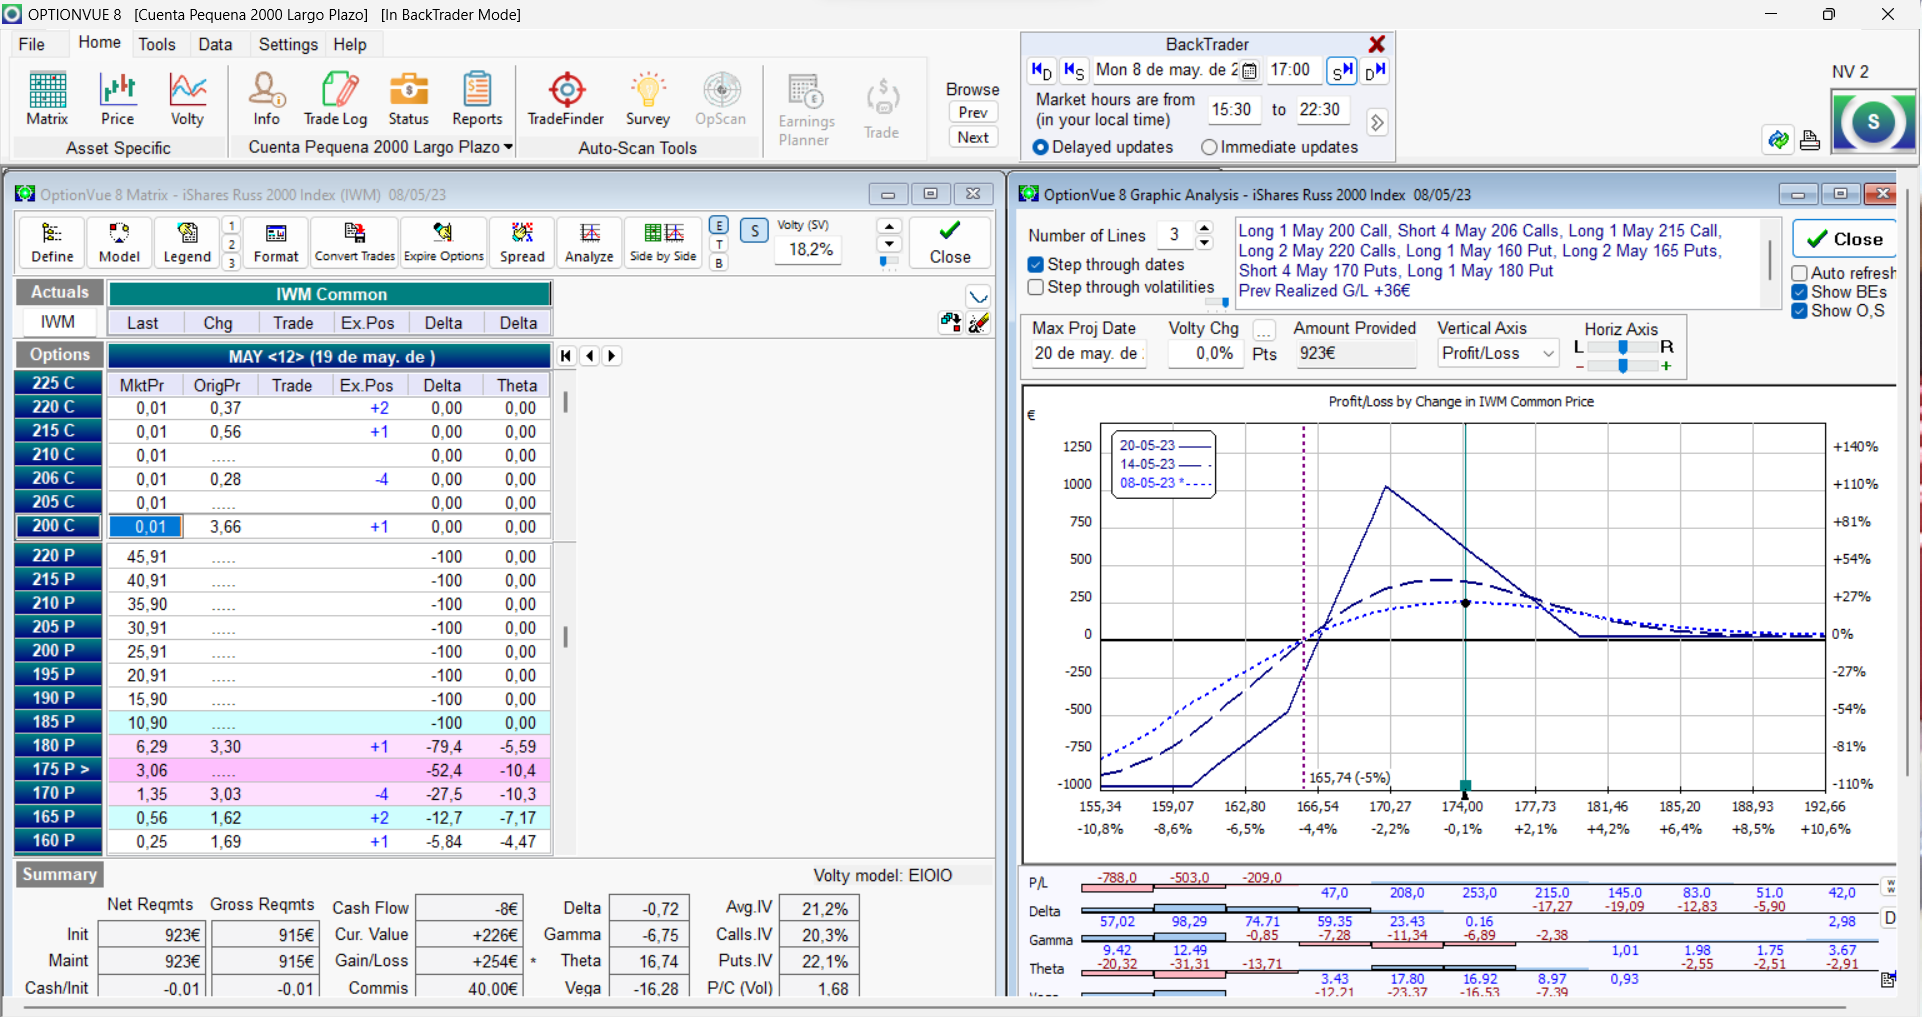Image resolution: width=1922 pixels, height=1017 pixels.
Task: Click the Volty Chg input field
Action: click(1204, 354)
